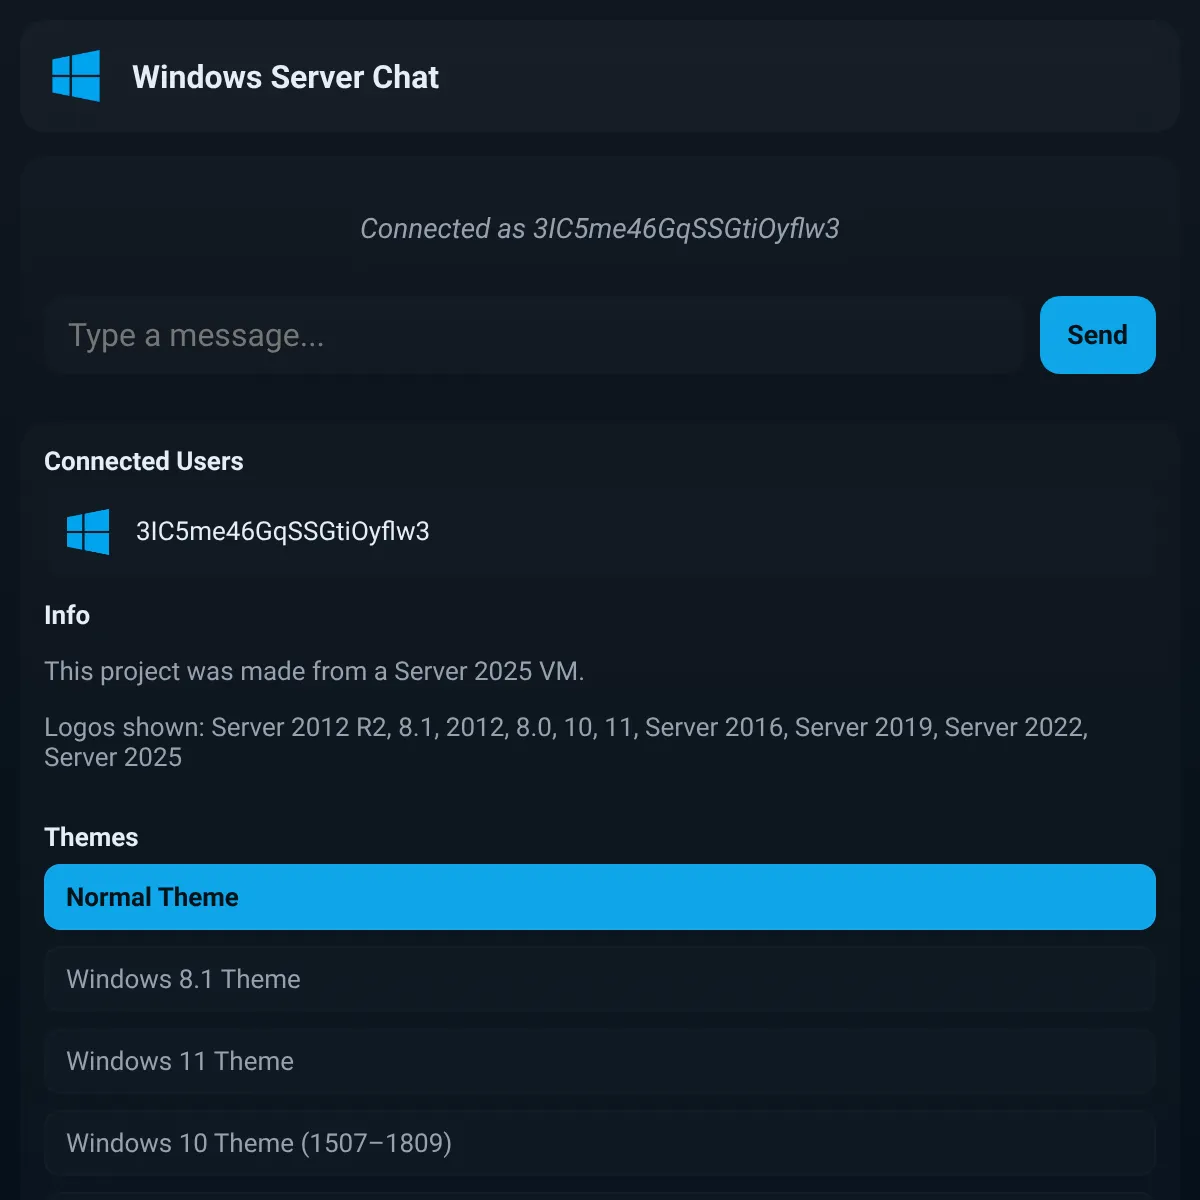Screen dimensions: 1200x1200
Task: Click the 'Connected Users' heading
Action: coord(144,461)
